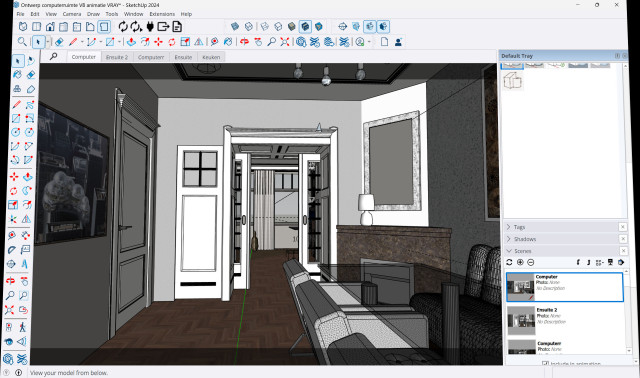
Task: Toggle Display Section Cuts
Action: click(369, 27)
